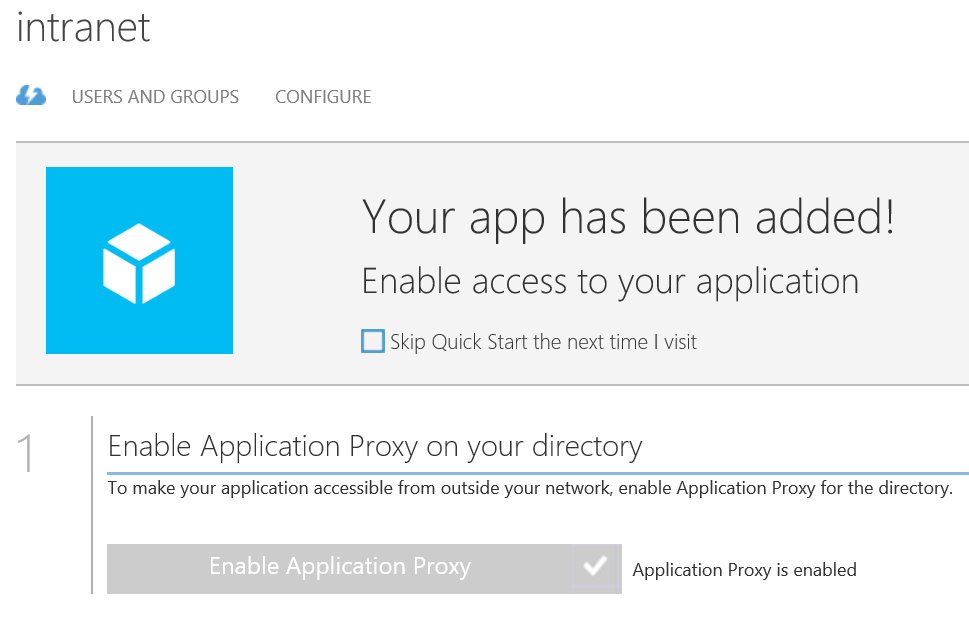Click the blue underline beneath the step heading
Image resolution: width=969 pixels, height=623 pixels.
tap(537, 472)
